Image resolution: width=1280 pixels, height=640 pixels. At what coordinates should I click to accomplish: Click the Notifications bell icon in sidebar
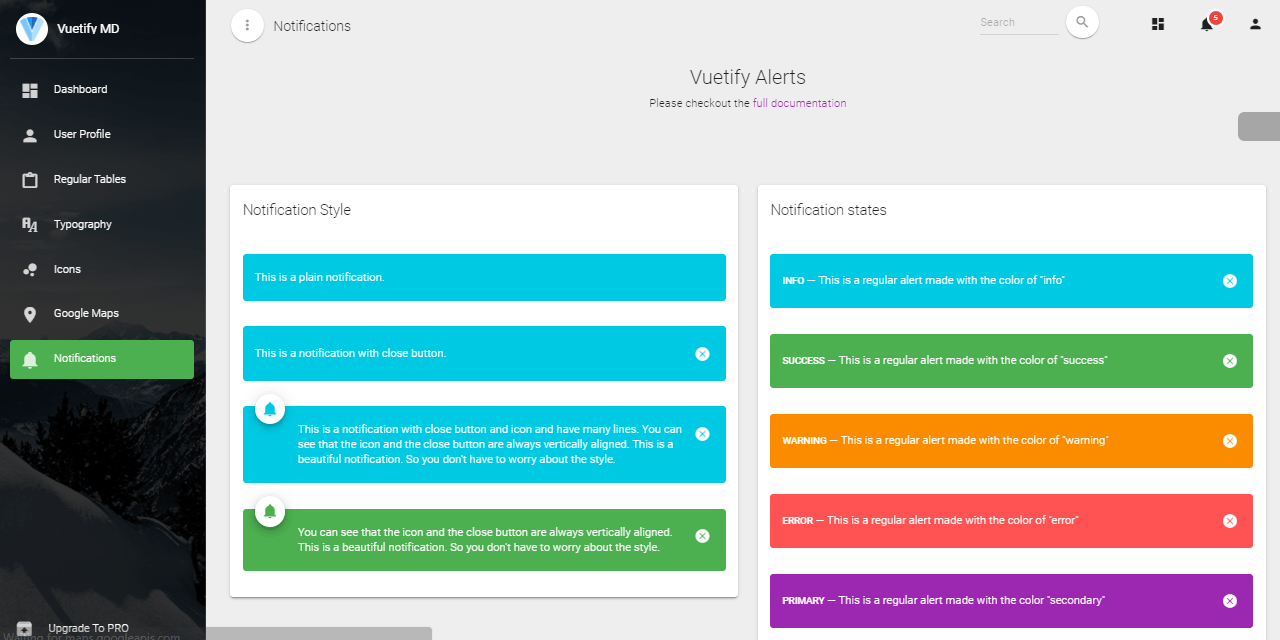coord(30,359)
